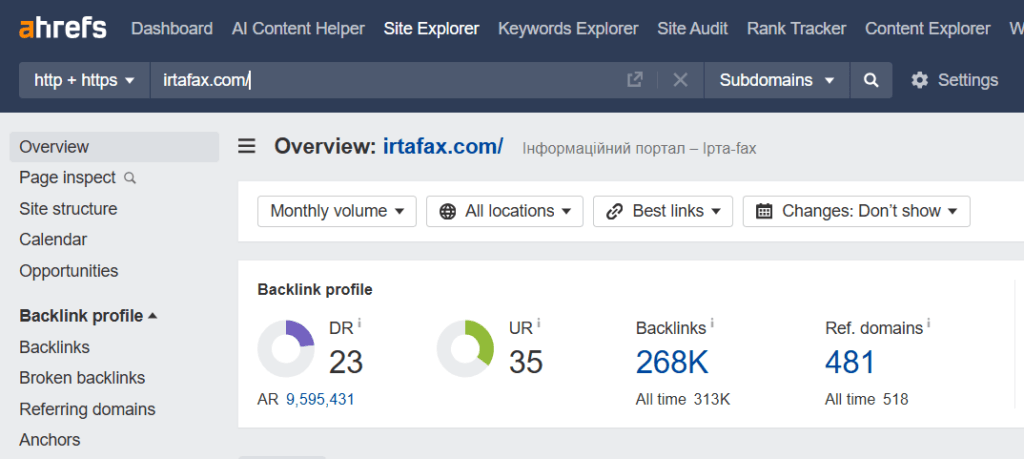Click the DR info icon
Viewport: 1024px width, 459px height.
point(359,323)
